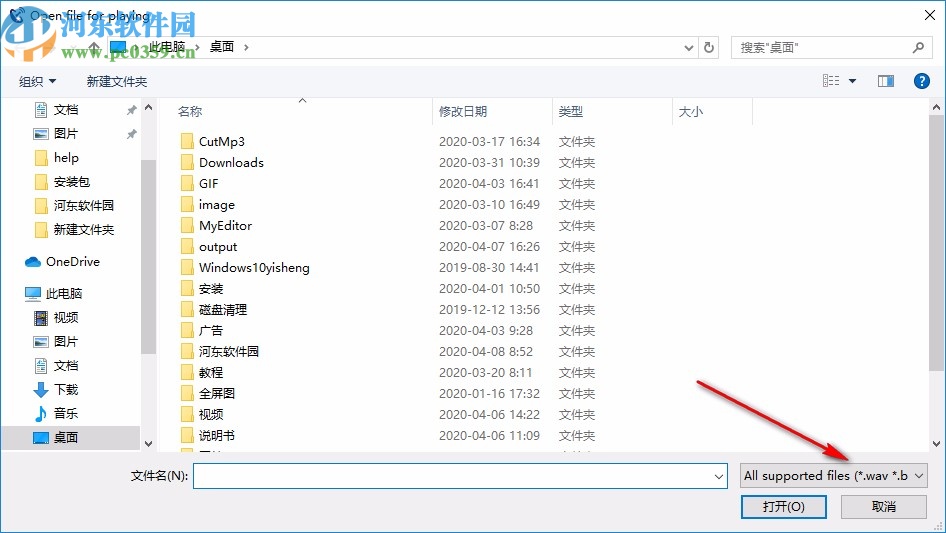Select the Windows10yisheng folder
Viewport: 946px width, 533px height.
254,267
